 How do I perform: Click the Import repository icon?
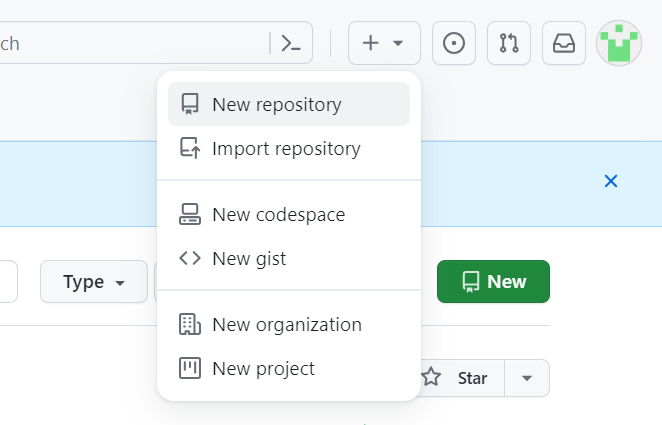click(190, 149)
